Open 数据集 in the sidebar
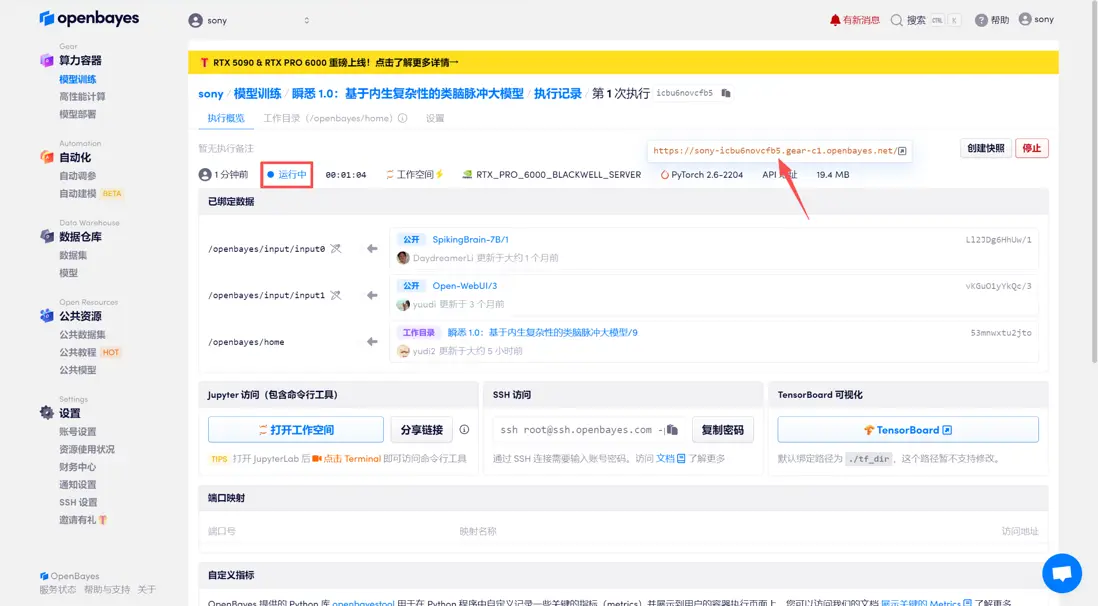Viewport: 1098px width, 606px height. coord(73,255)
